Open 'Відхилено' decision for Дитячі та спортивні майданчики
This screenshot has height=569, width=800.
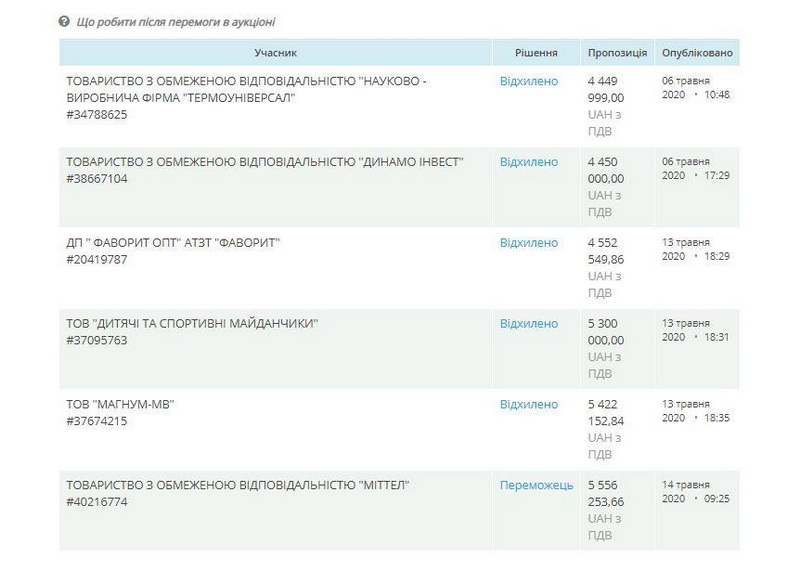point(529,324)
